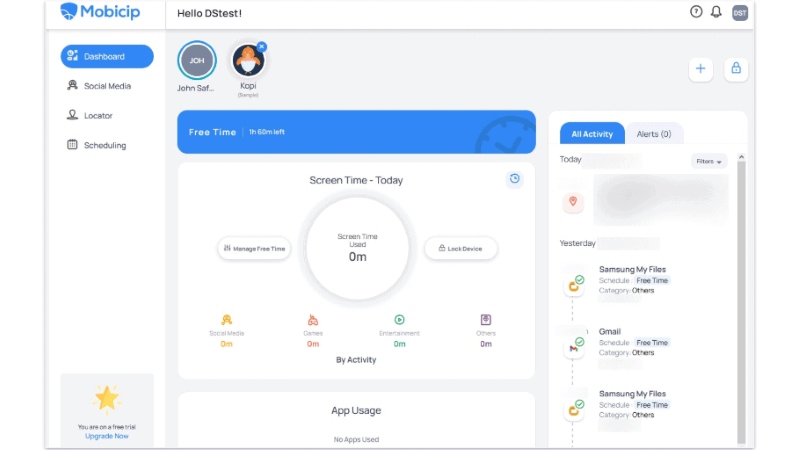Click the 'Yesterday' activity heading
This screenshot has height=450, width=800.
(578, 243)
